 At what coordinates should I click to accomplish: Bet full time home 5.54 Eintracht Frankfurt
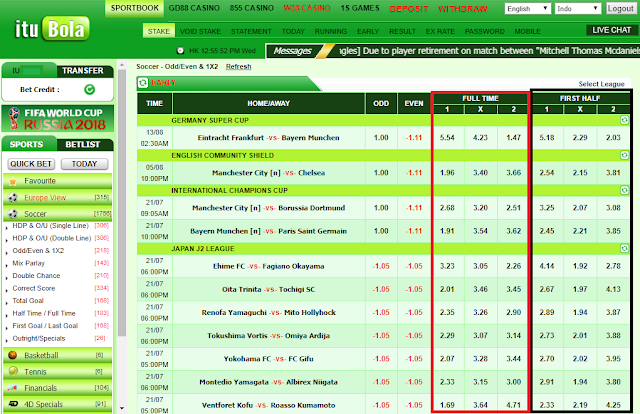tap(447, 138)
